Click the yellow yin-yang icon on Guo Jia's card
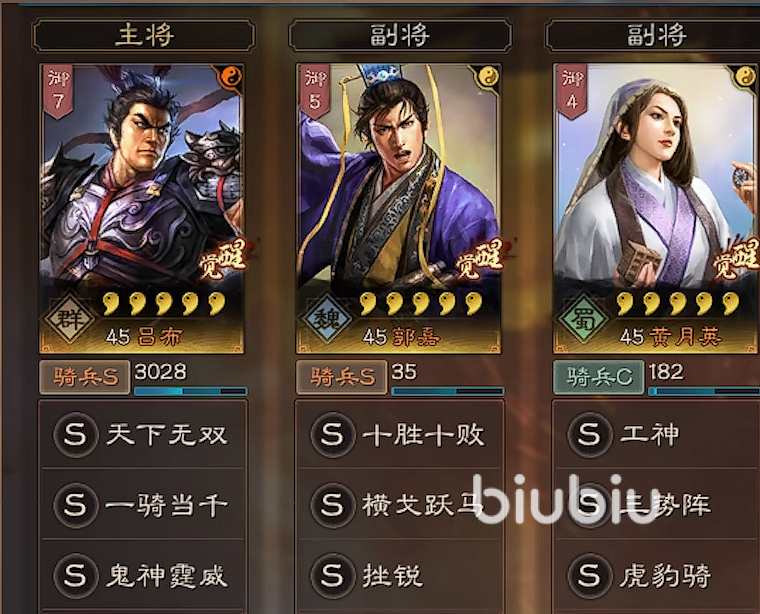Image resolution: width=760 pixels, height=614 pixels. [489, 77]
